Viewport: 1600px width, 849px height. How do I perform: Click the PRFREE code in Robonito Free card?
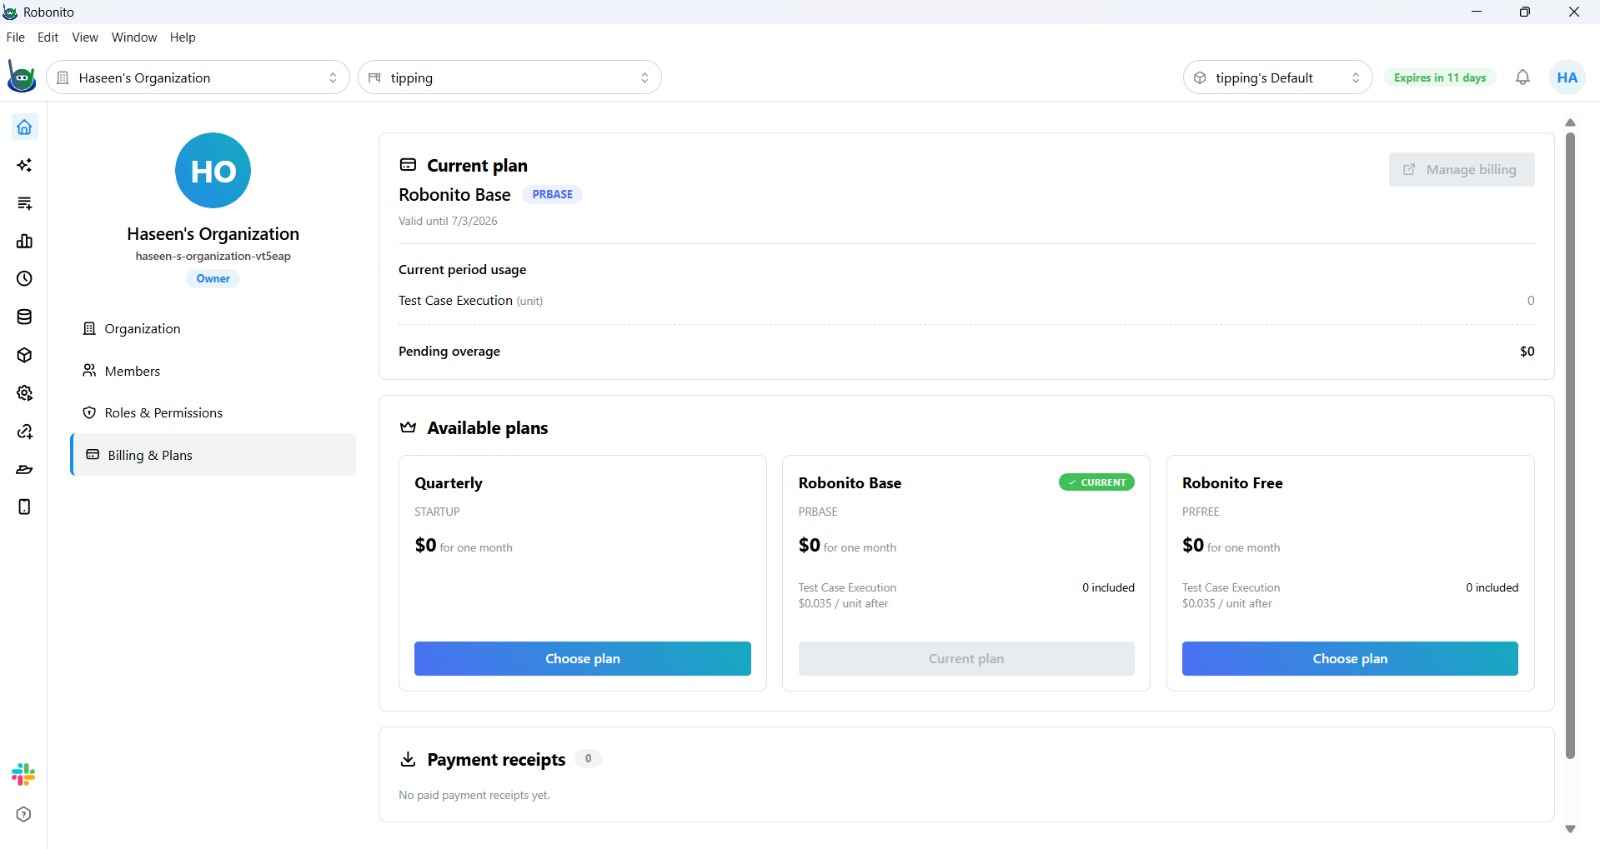(1201, 511)
